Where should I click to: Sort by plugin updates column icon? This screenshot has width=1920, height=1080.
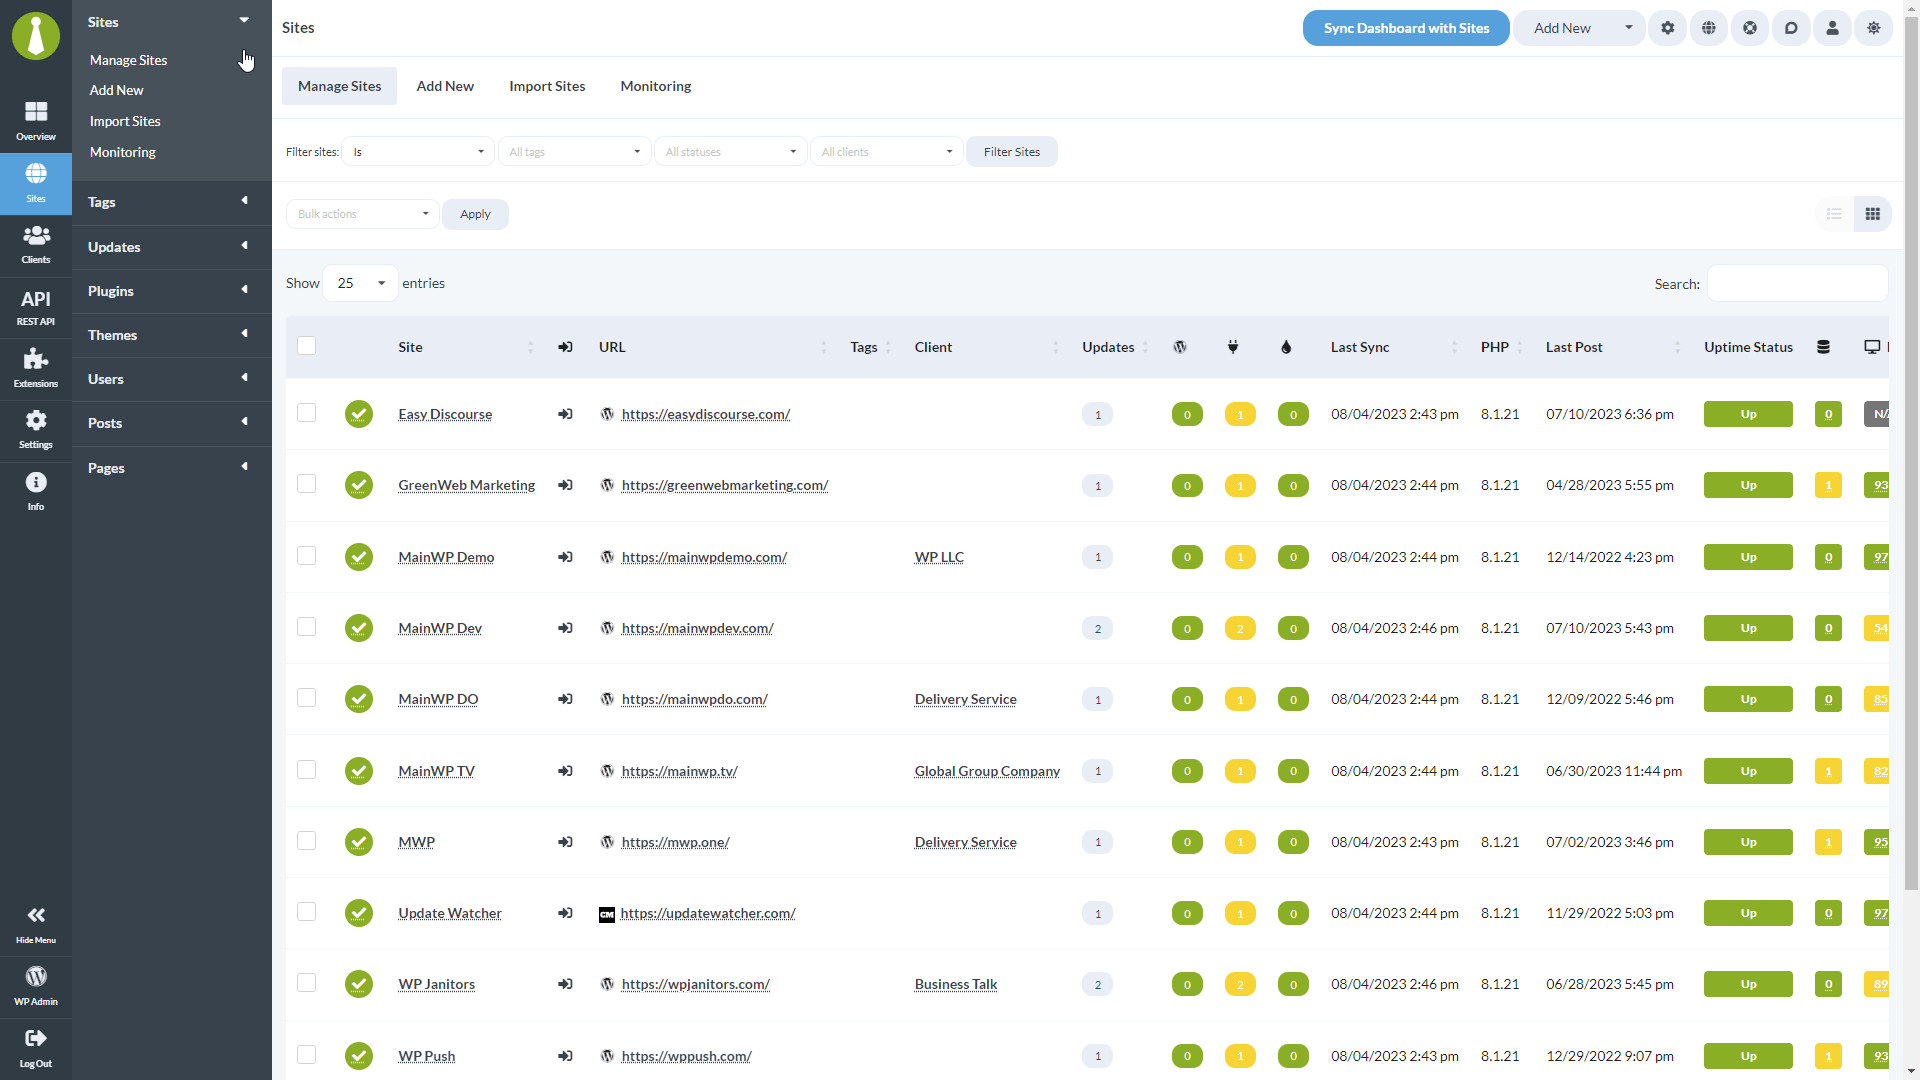(1233, 347)
